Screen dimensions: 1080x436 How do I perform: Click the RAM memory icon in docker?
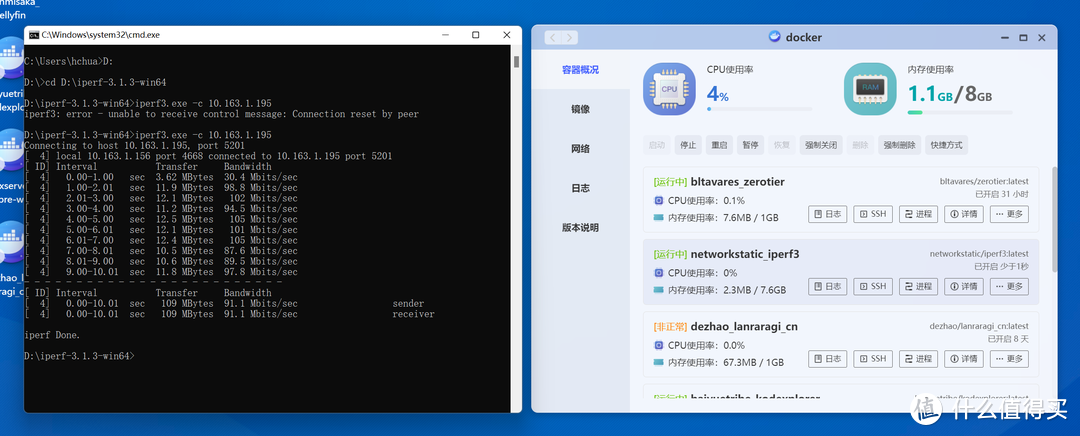[x=870, y=89]
